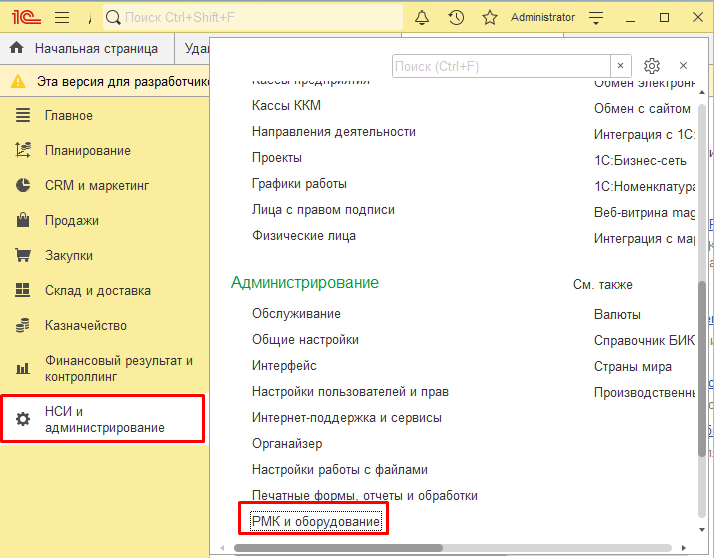Open navigation settings gear in panel
The image size is (714, 558).
(x=652, y=66)
